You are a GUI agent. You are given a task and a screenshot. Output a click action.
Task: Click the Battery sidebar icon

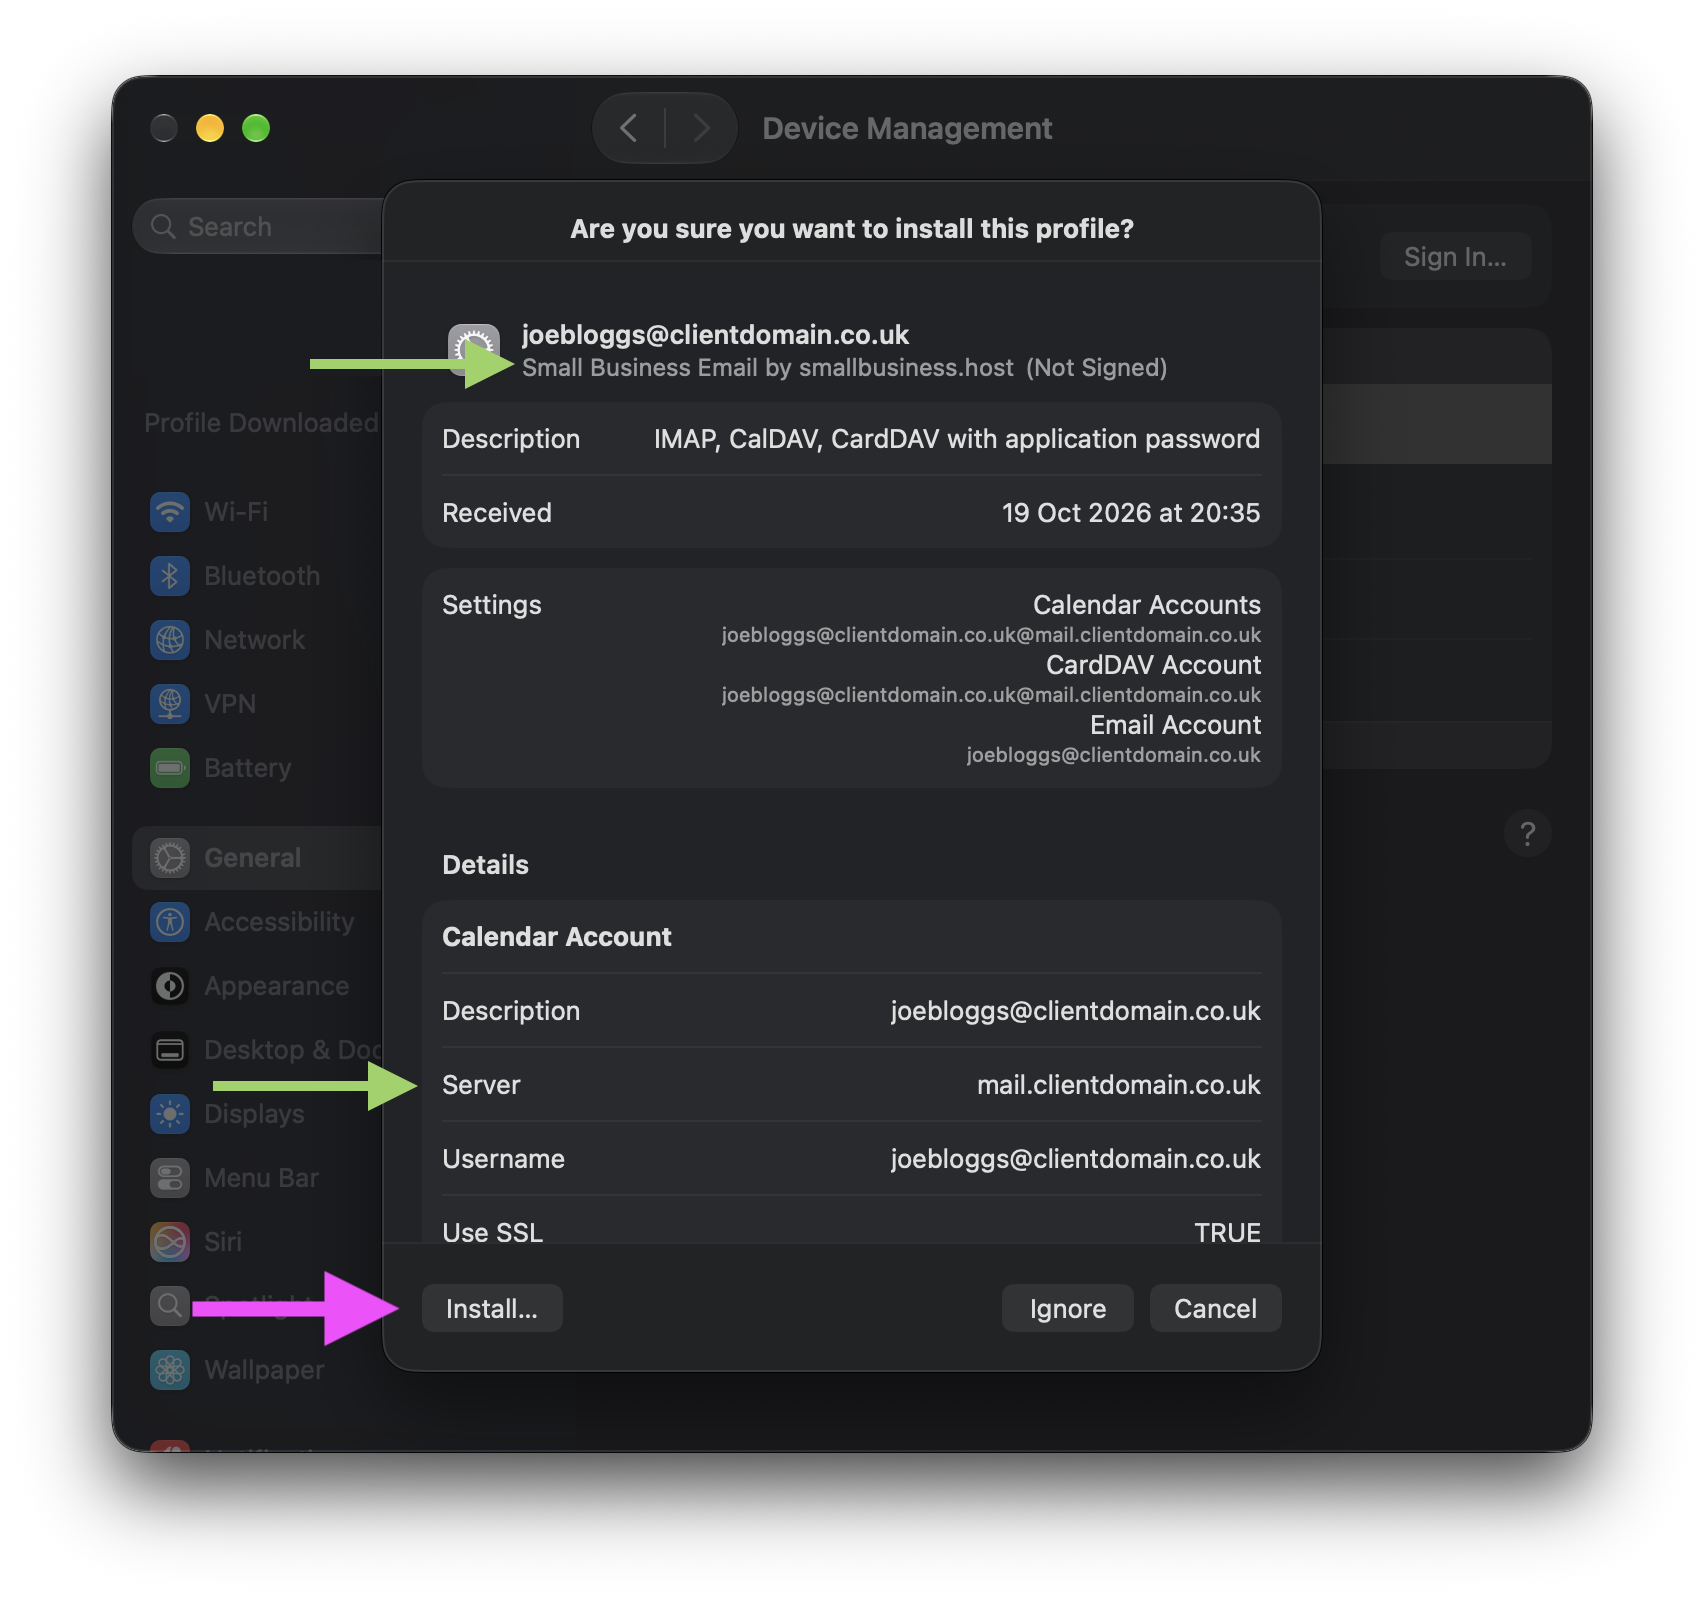coord(170,768)
